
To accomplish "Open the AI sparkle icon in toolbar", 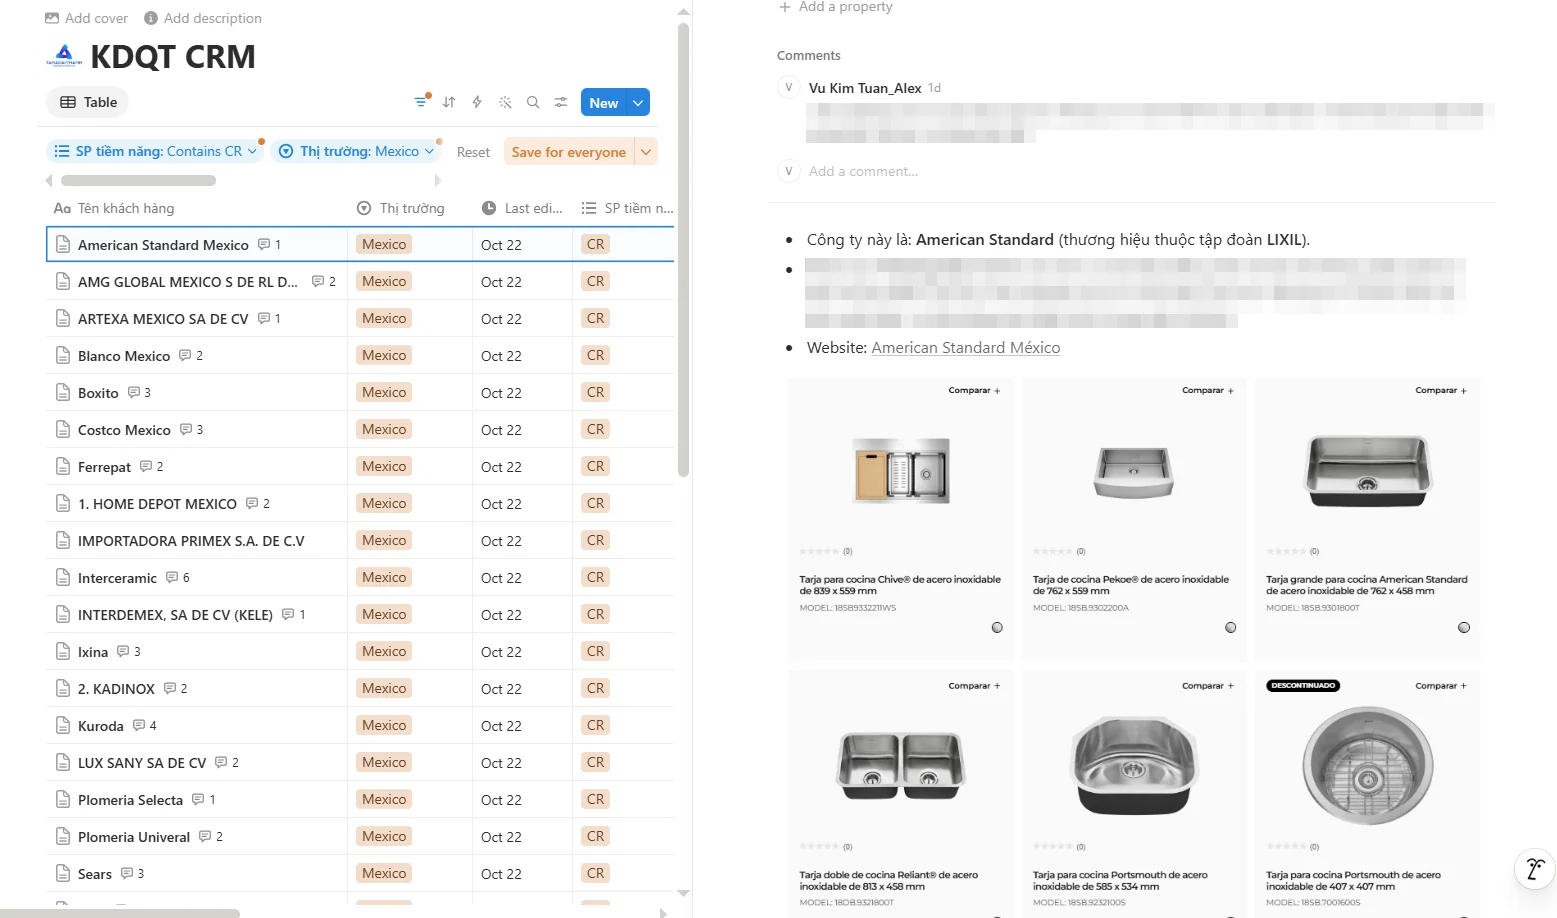I will click(x=505, y=102).
